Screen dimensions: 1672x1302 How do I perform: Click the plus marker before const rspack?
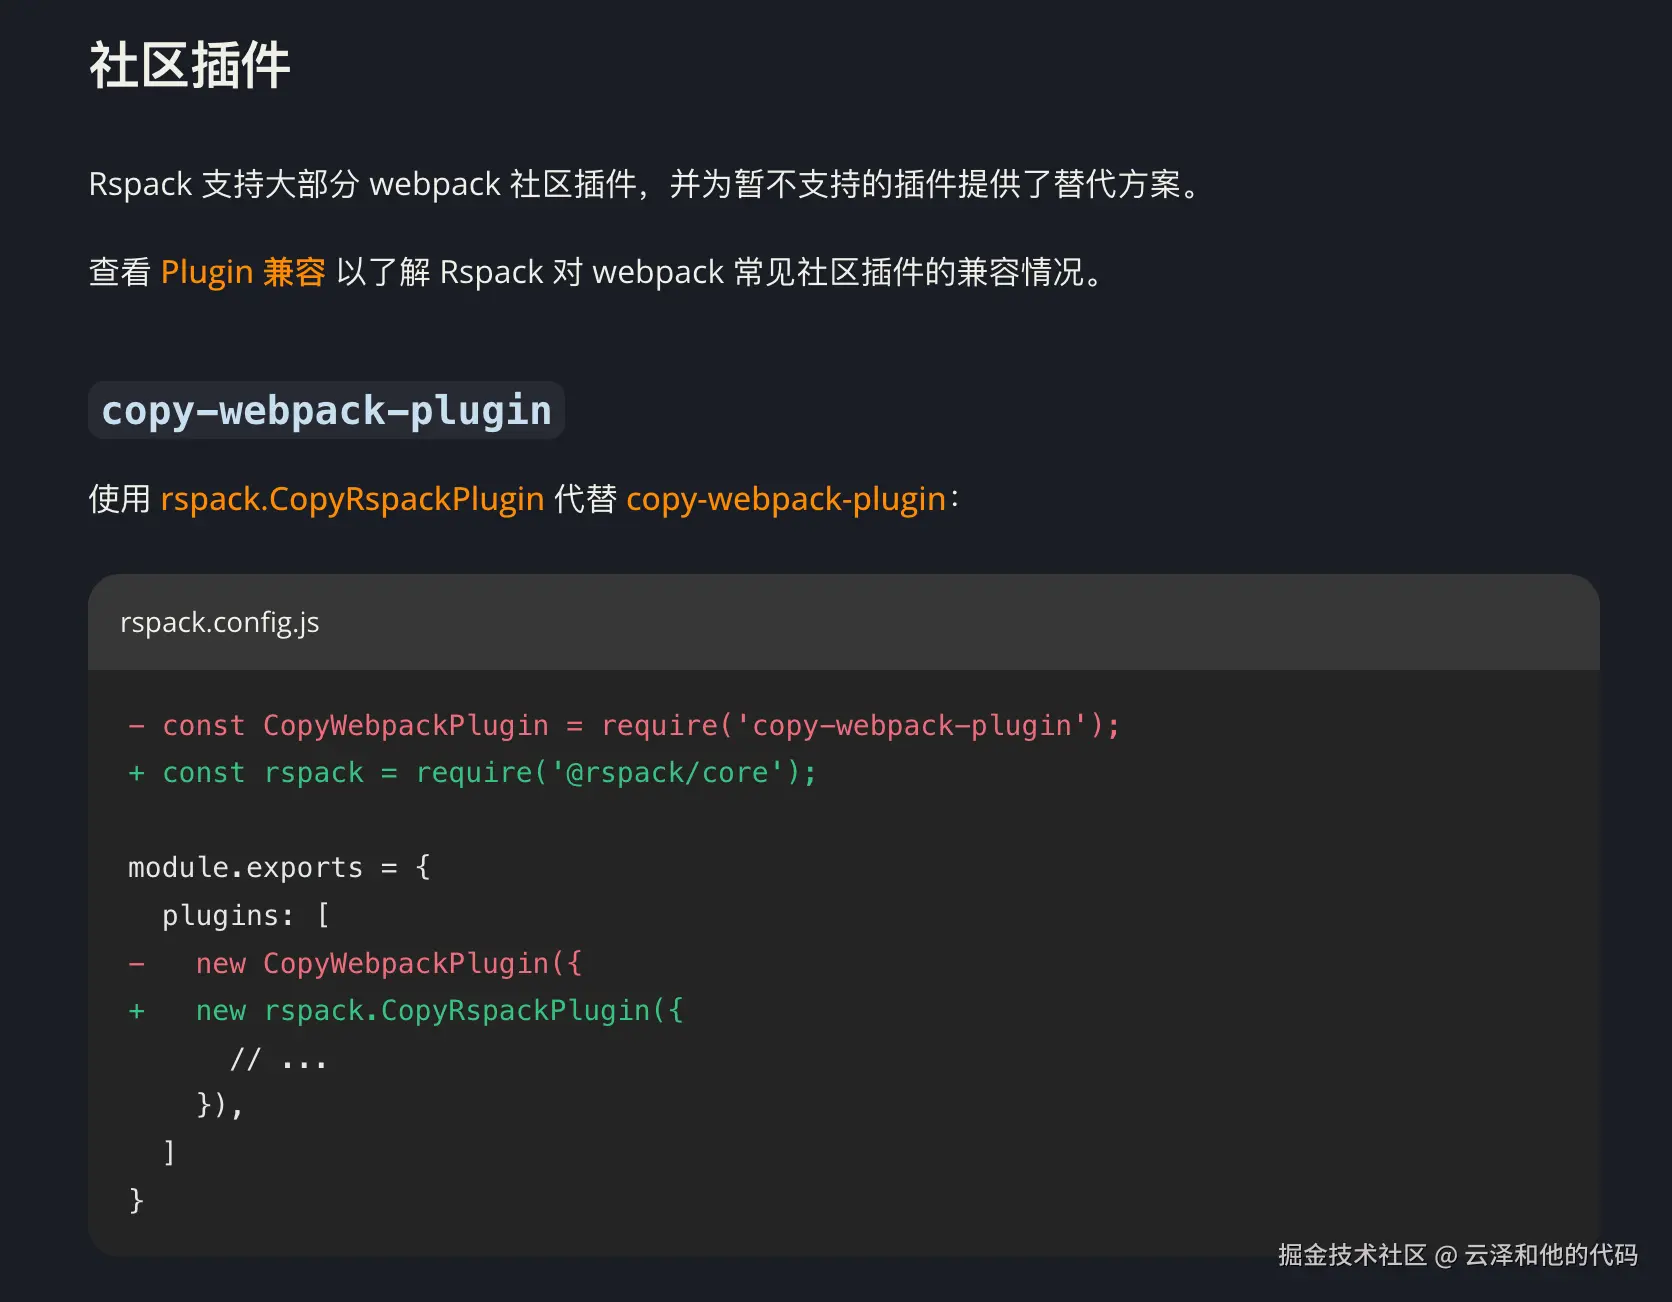point(137,772)
